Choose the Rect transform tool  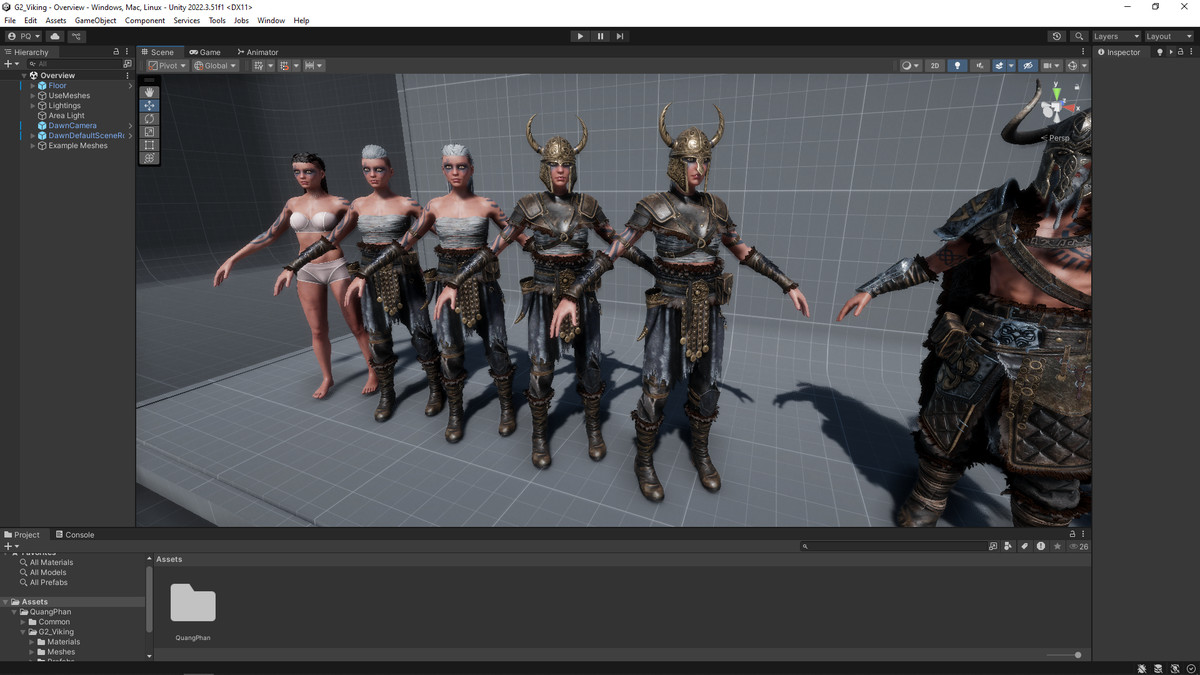(x=149, y=145)
